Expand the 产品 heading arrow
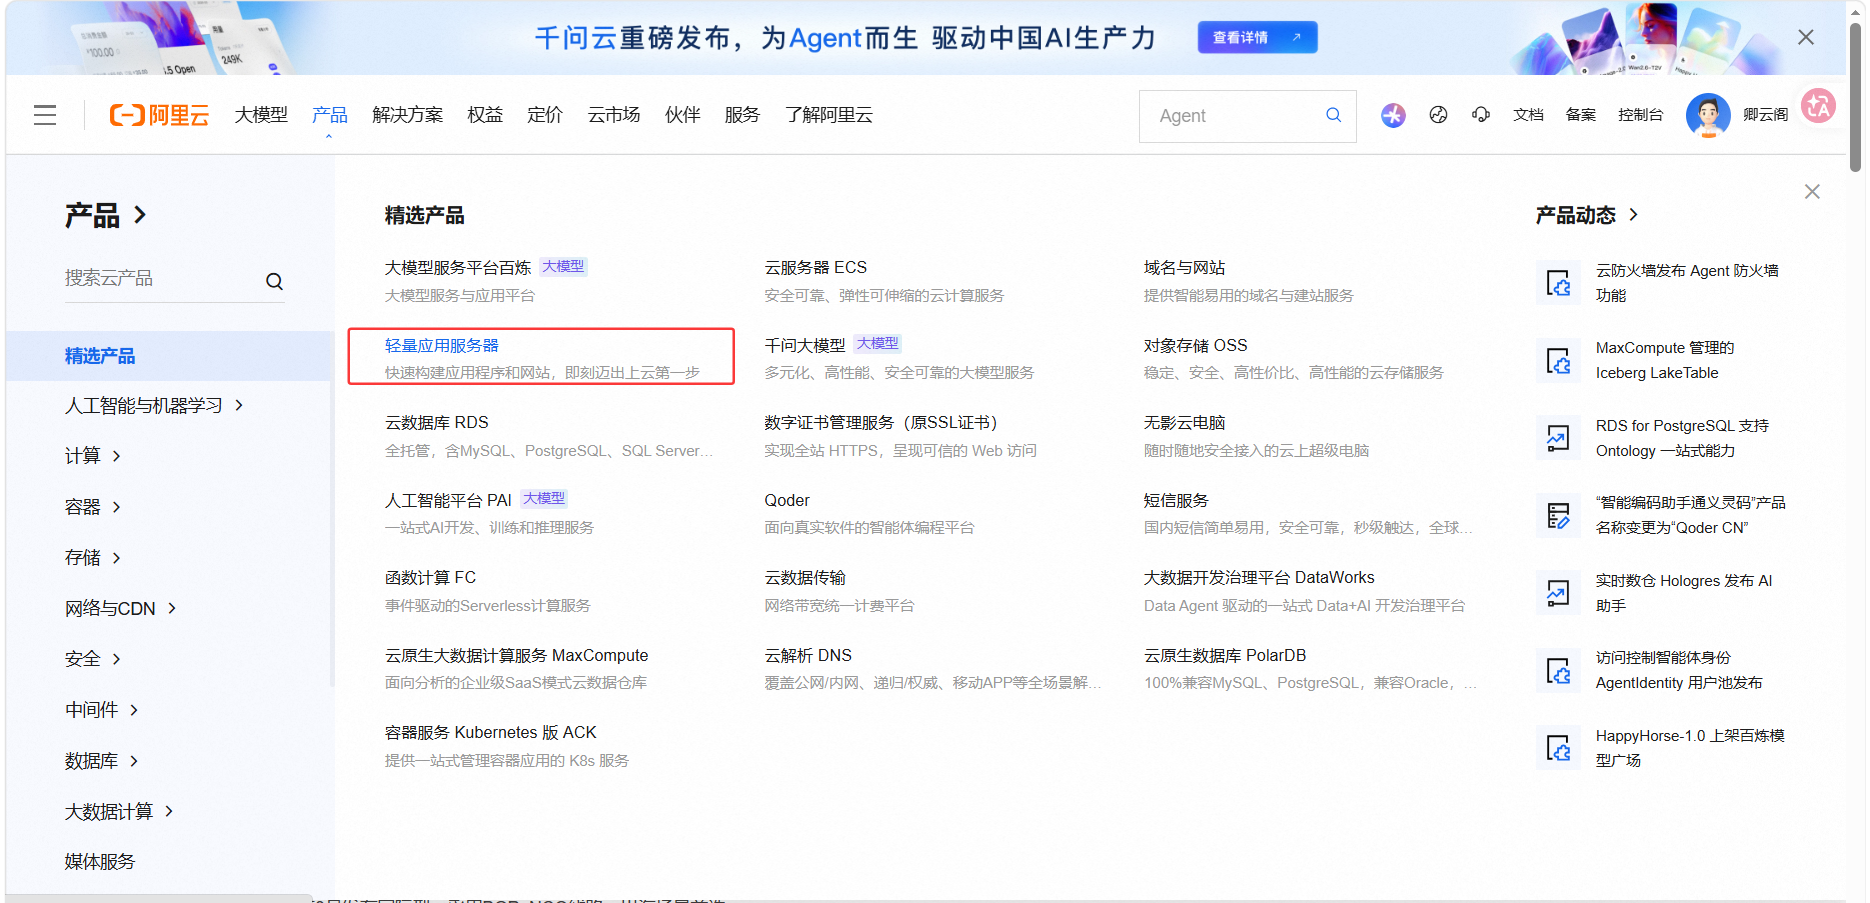This screenshot has width=1870, height=903. tap(140, 214)
